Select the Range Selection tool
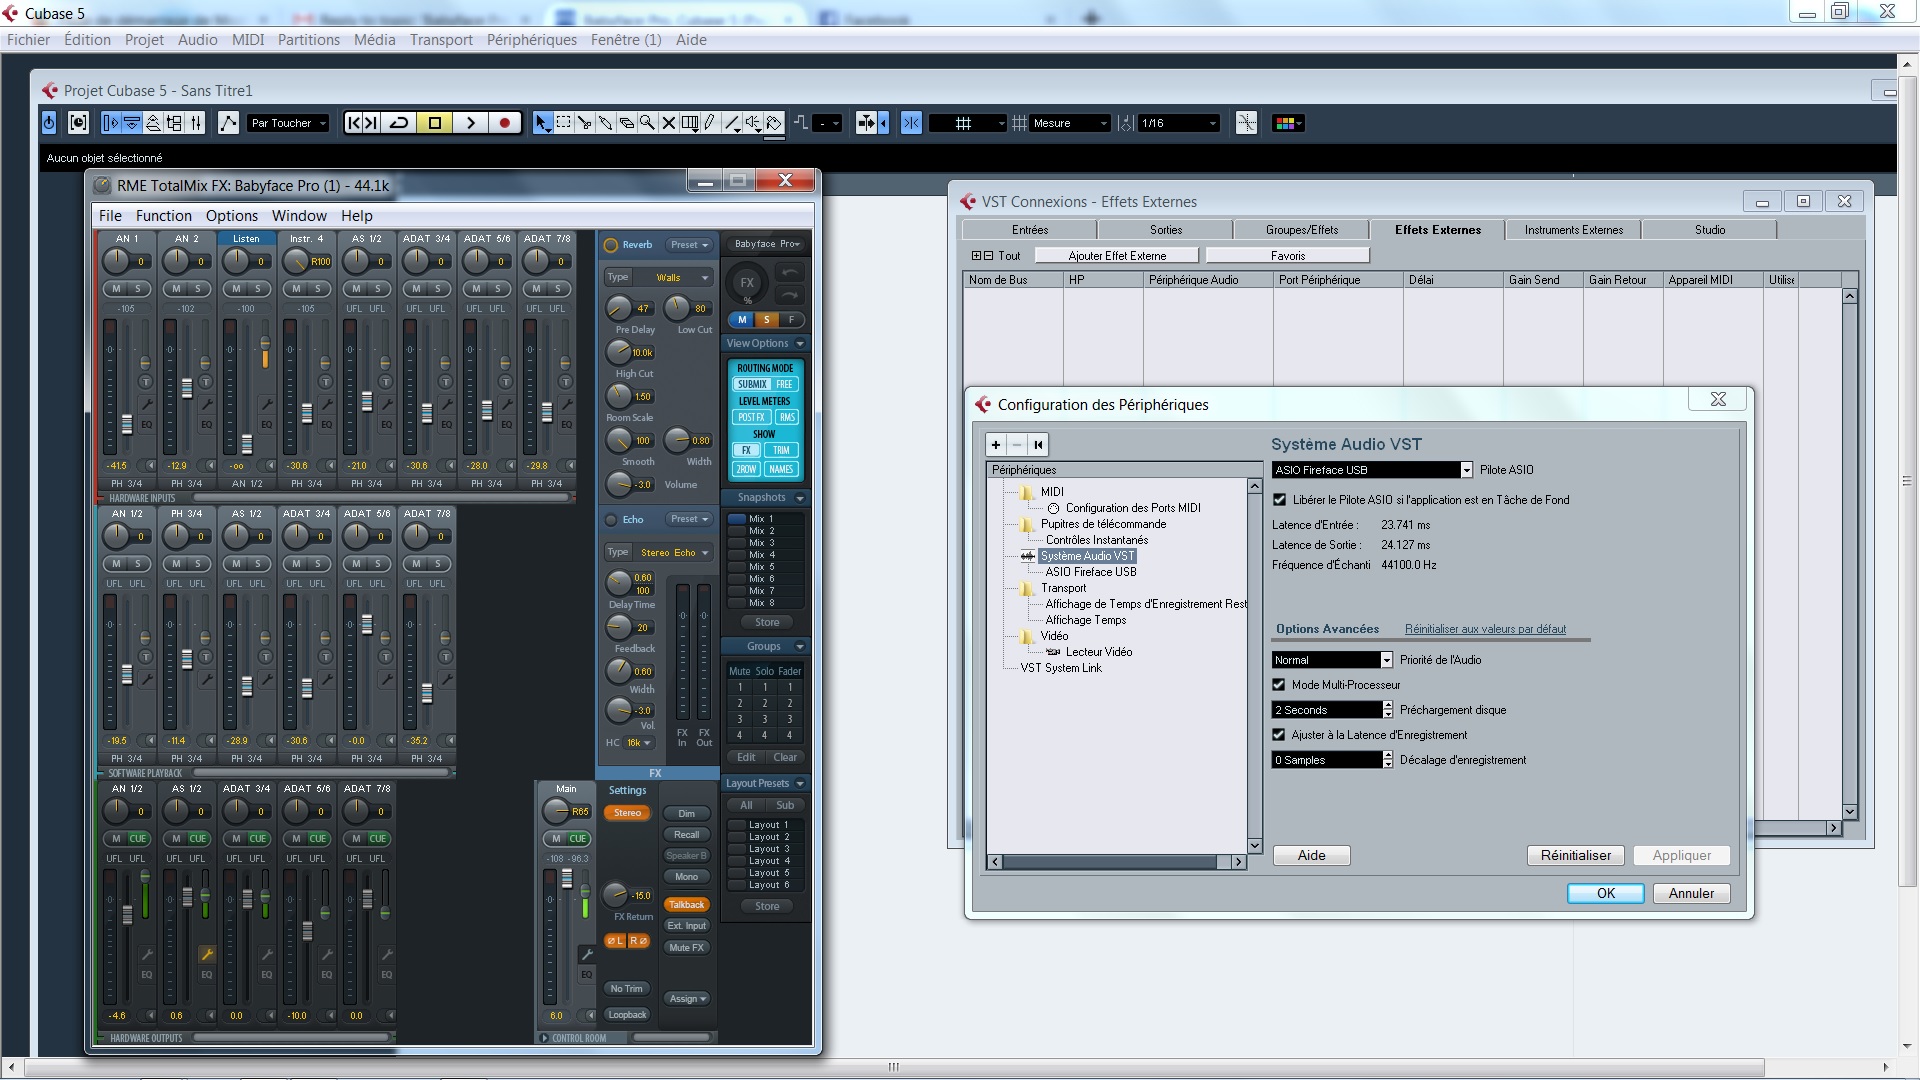This screenshot has height=1080, width=1920. point(564,123)
